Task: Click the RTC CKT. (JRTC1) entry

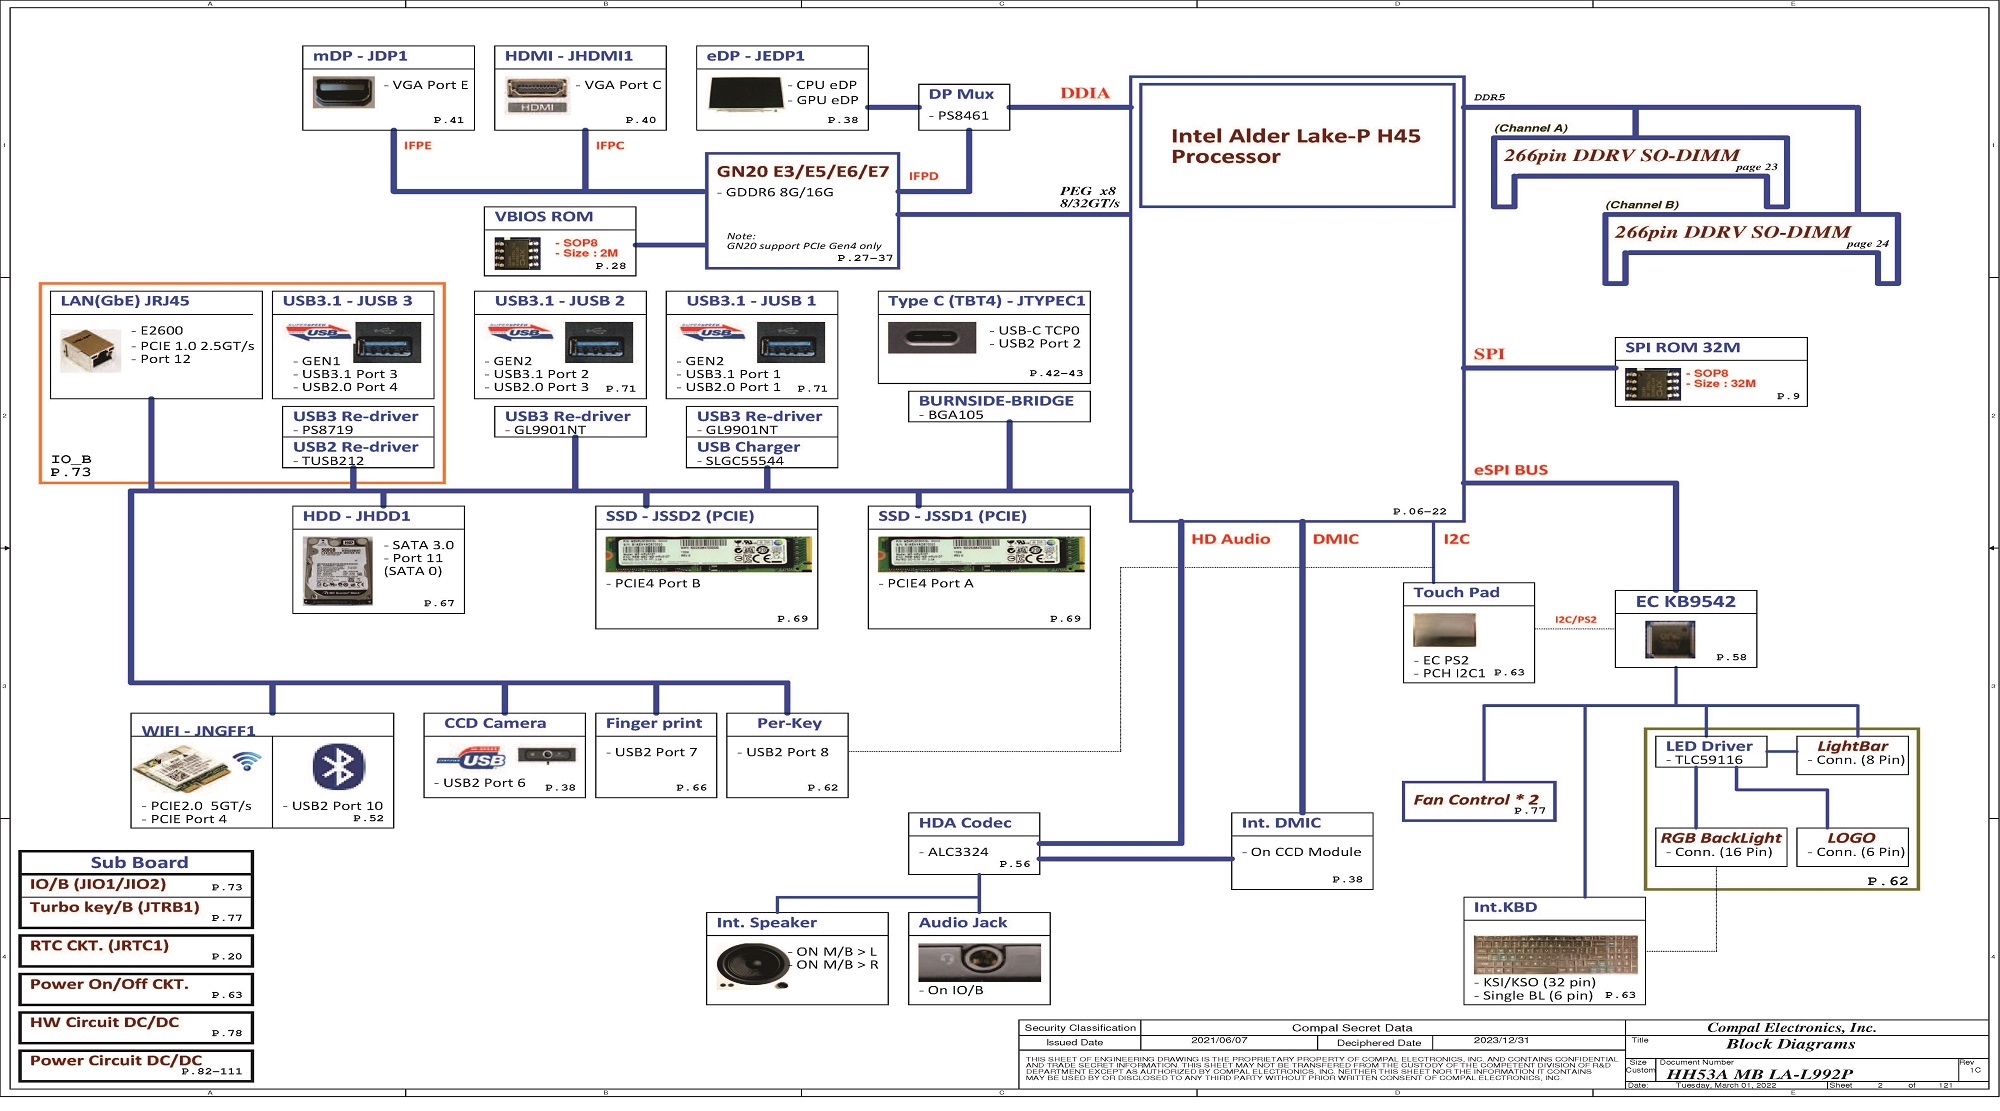Action: click(x=137, y=950)
